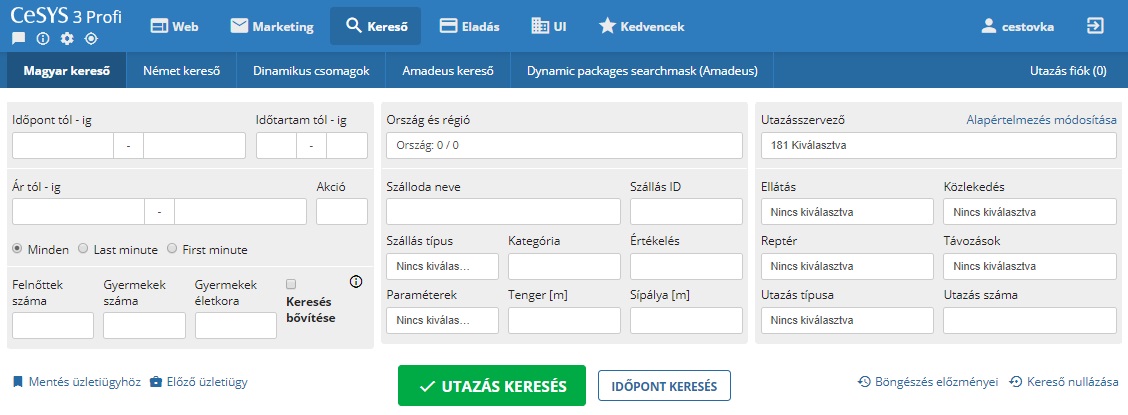Click the chat bubble icon under CeSYS logo

coord(18,38)
